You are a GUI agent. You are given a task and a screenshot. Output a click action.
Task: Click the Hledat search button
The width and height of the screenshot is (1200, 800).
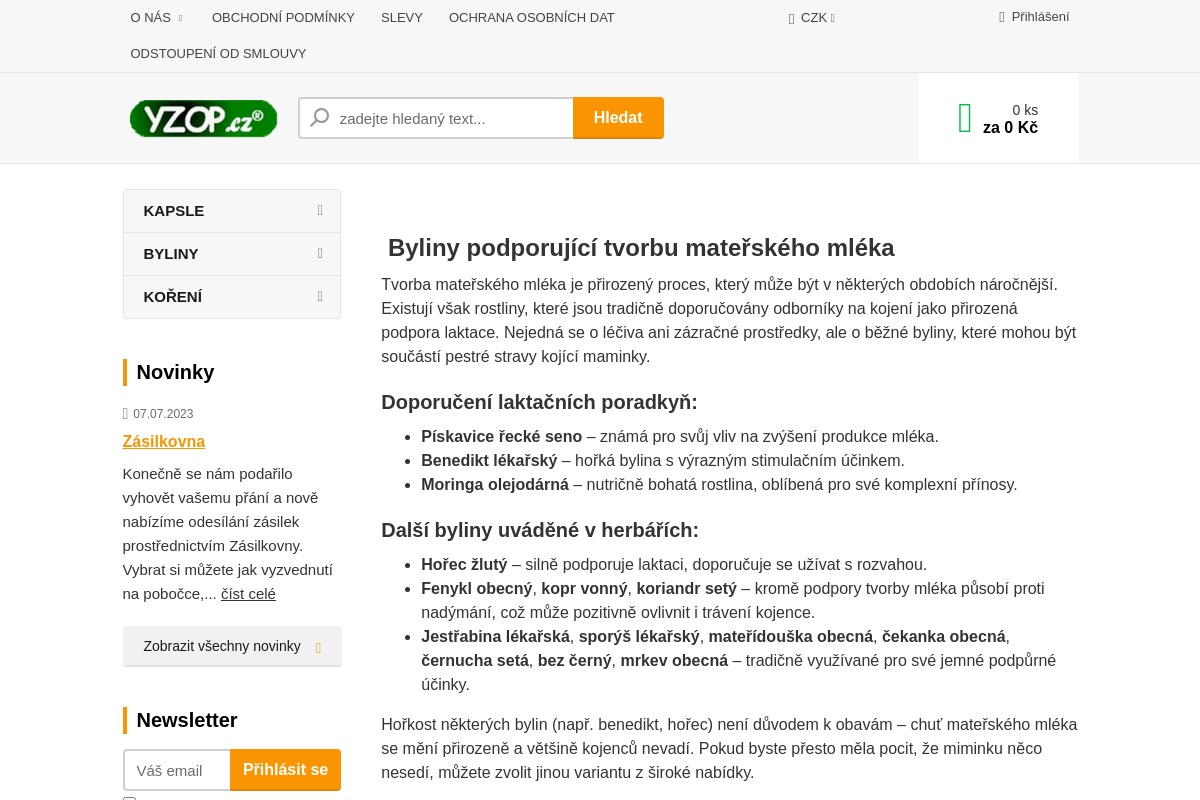618,117
